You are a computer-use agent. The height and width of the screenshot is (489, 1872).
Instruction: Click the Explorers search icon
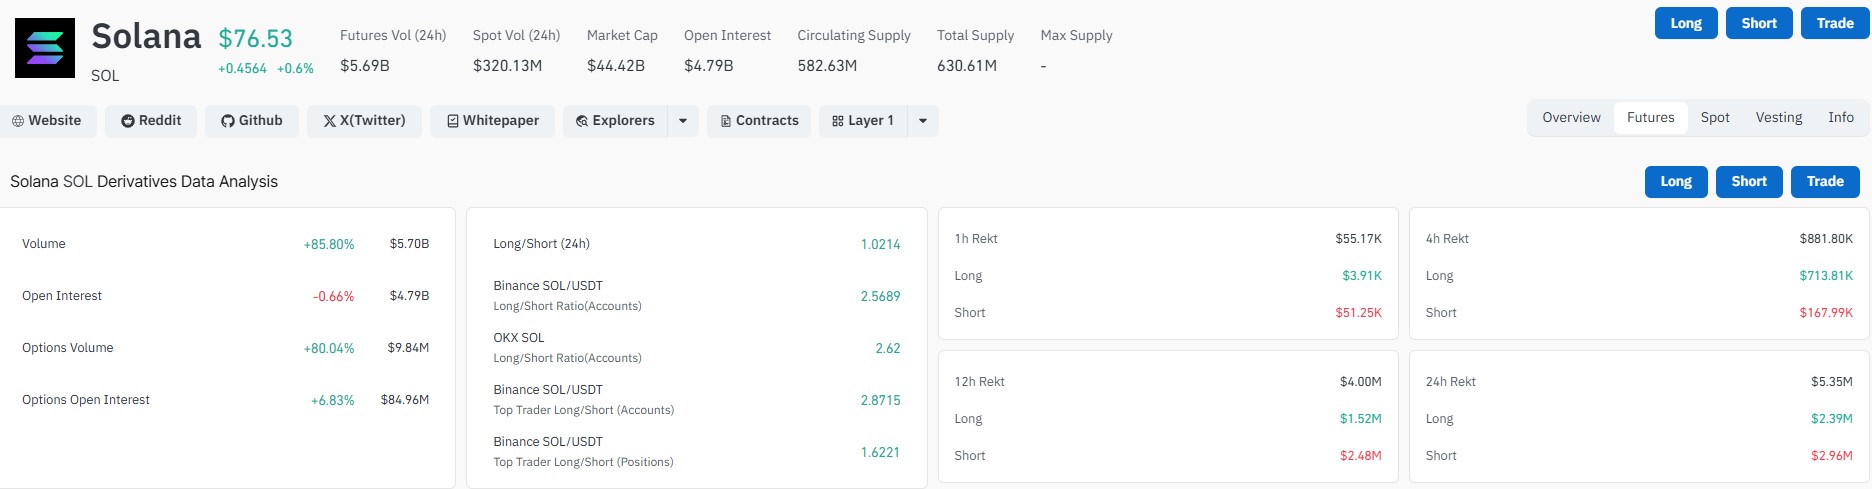582,121
